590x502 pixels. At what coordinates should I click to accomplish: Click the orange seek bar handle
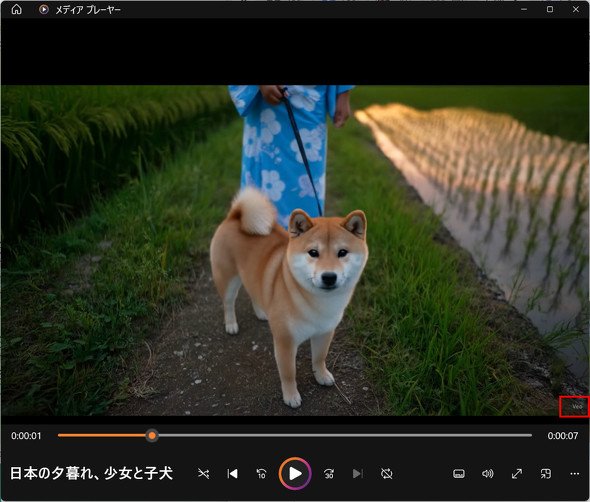click(x=152, y=436)
